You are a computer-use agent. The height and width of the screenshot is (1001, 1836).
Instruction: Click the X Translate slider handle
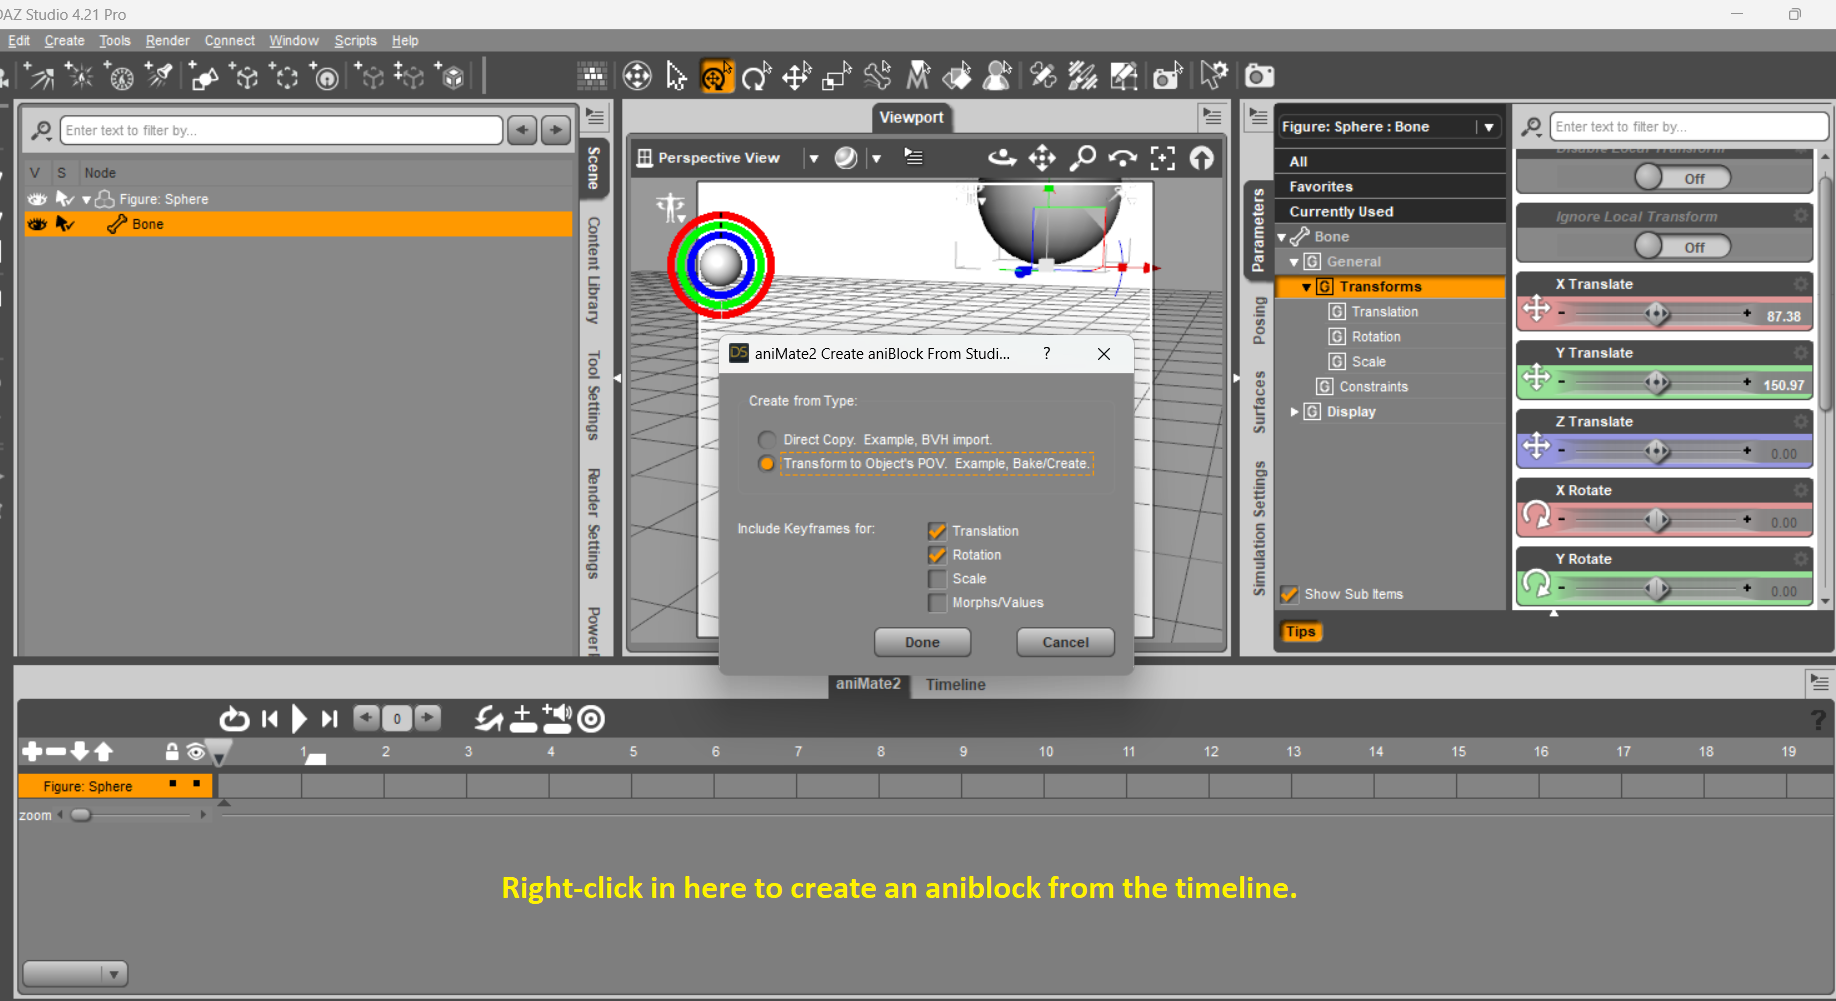click(1657, 315)
